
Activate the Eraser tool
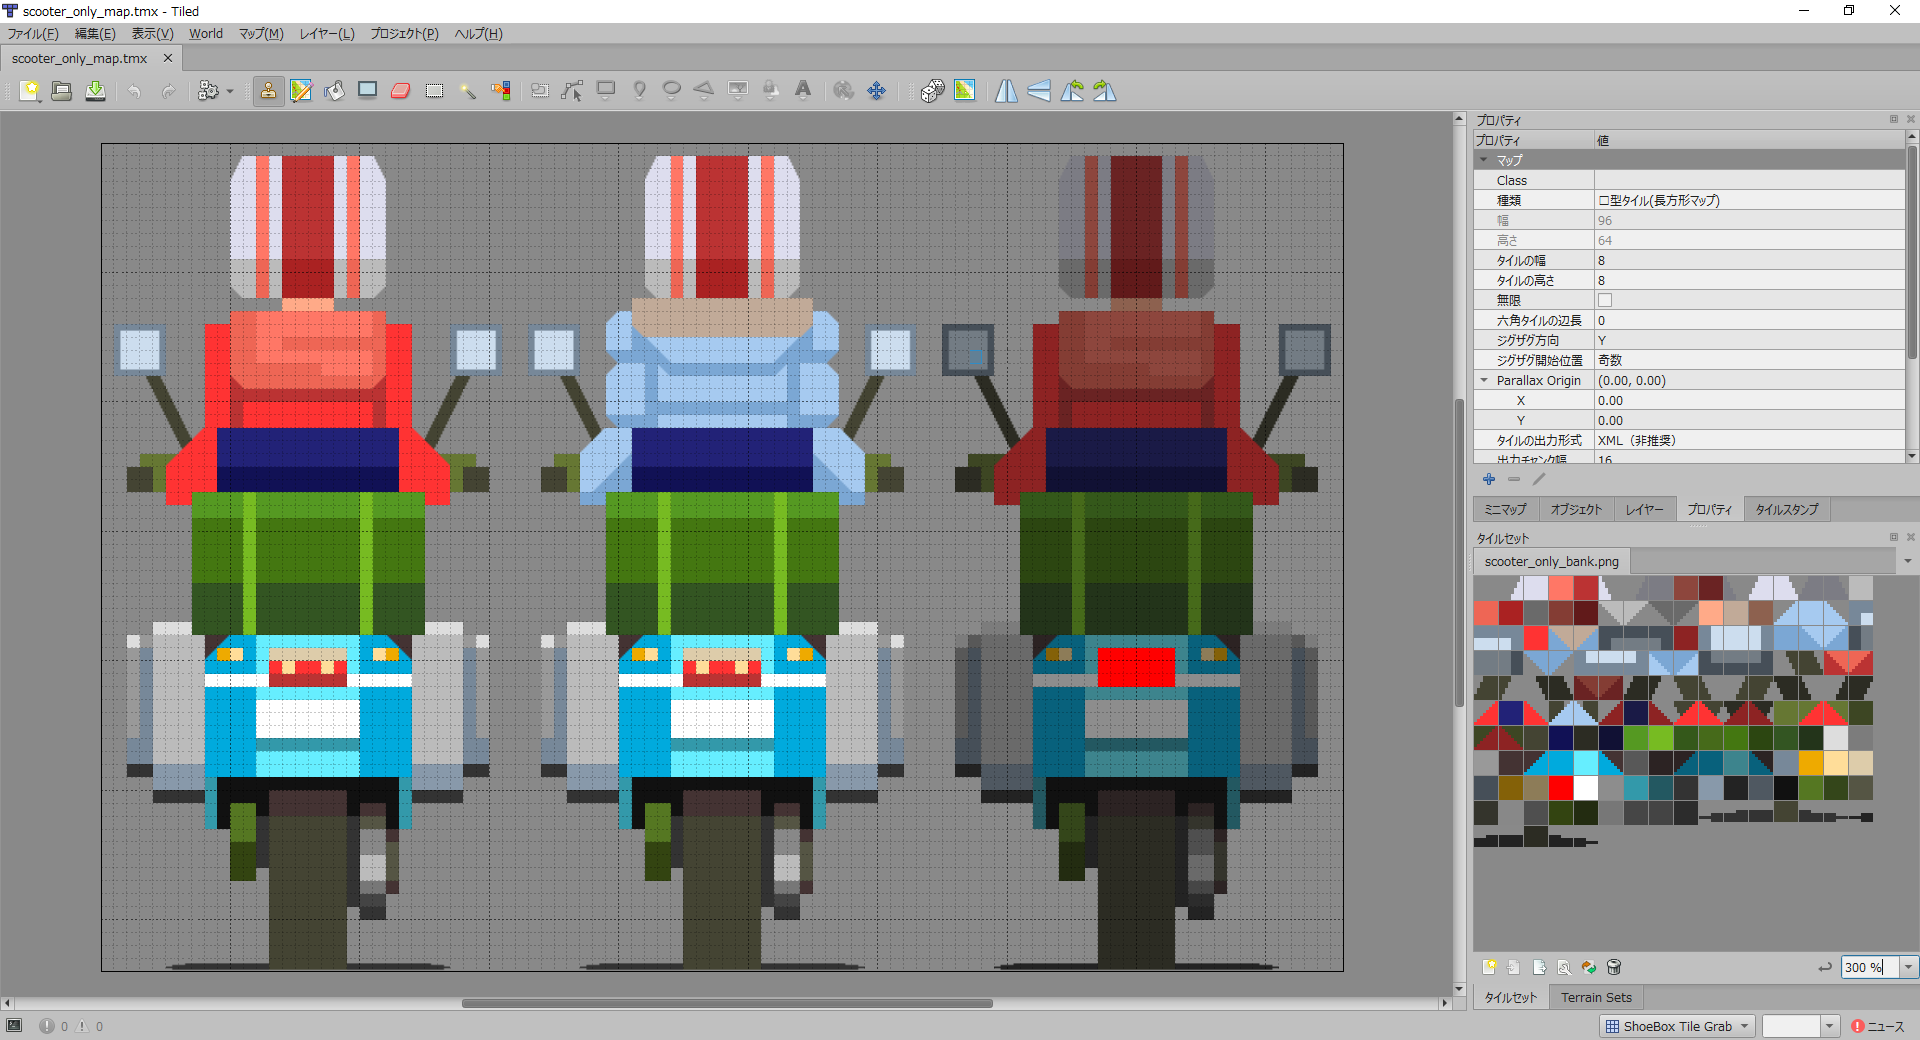(x=401, y=91)
